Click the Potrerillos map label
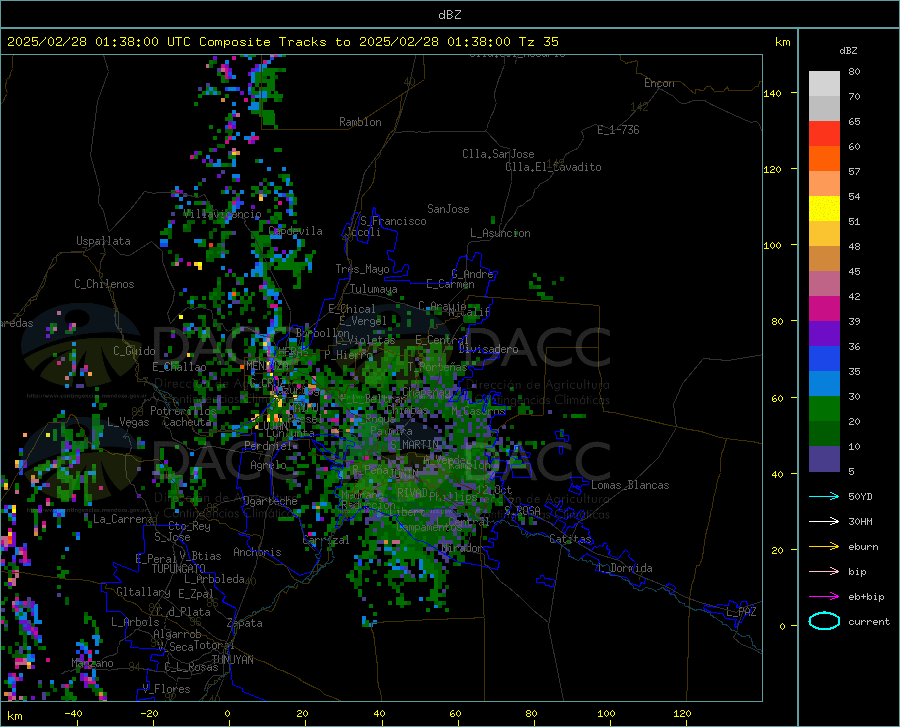The height and width of the screenshot is (727, 900). (x=183, y=411)
